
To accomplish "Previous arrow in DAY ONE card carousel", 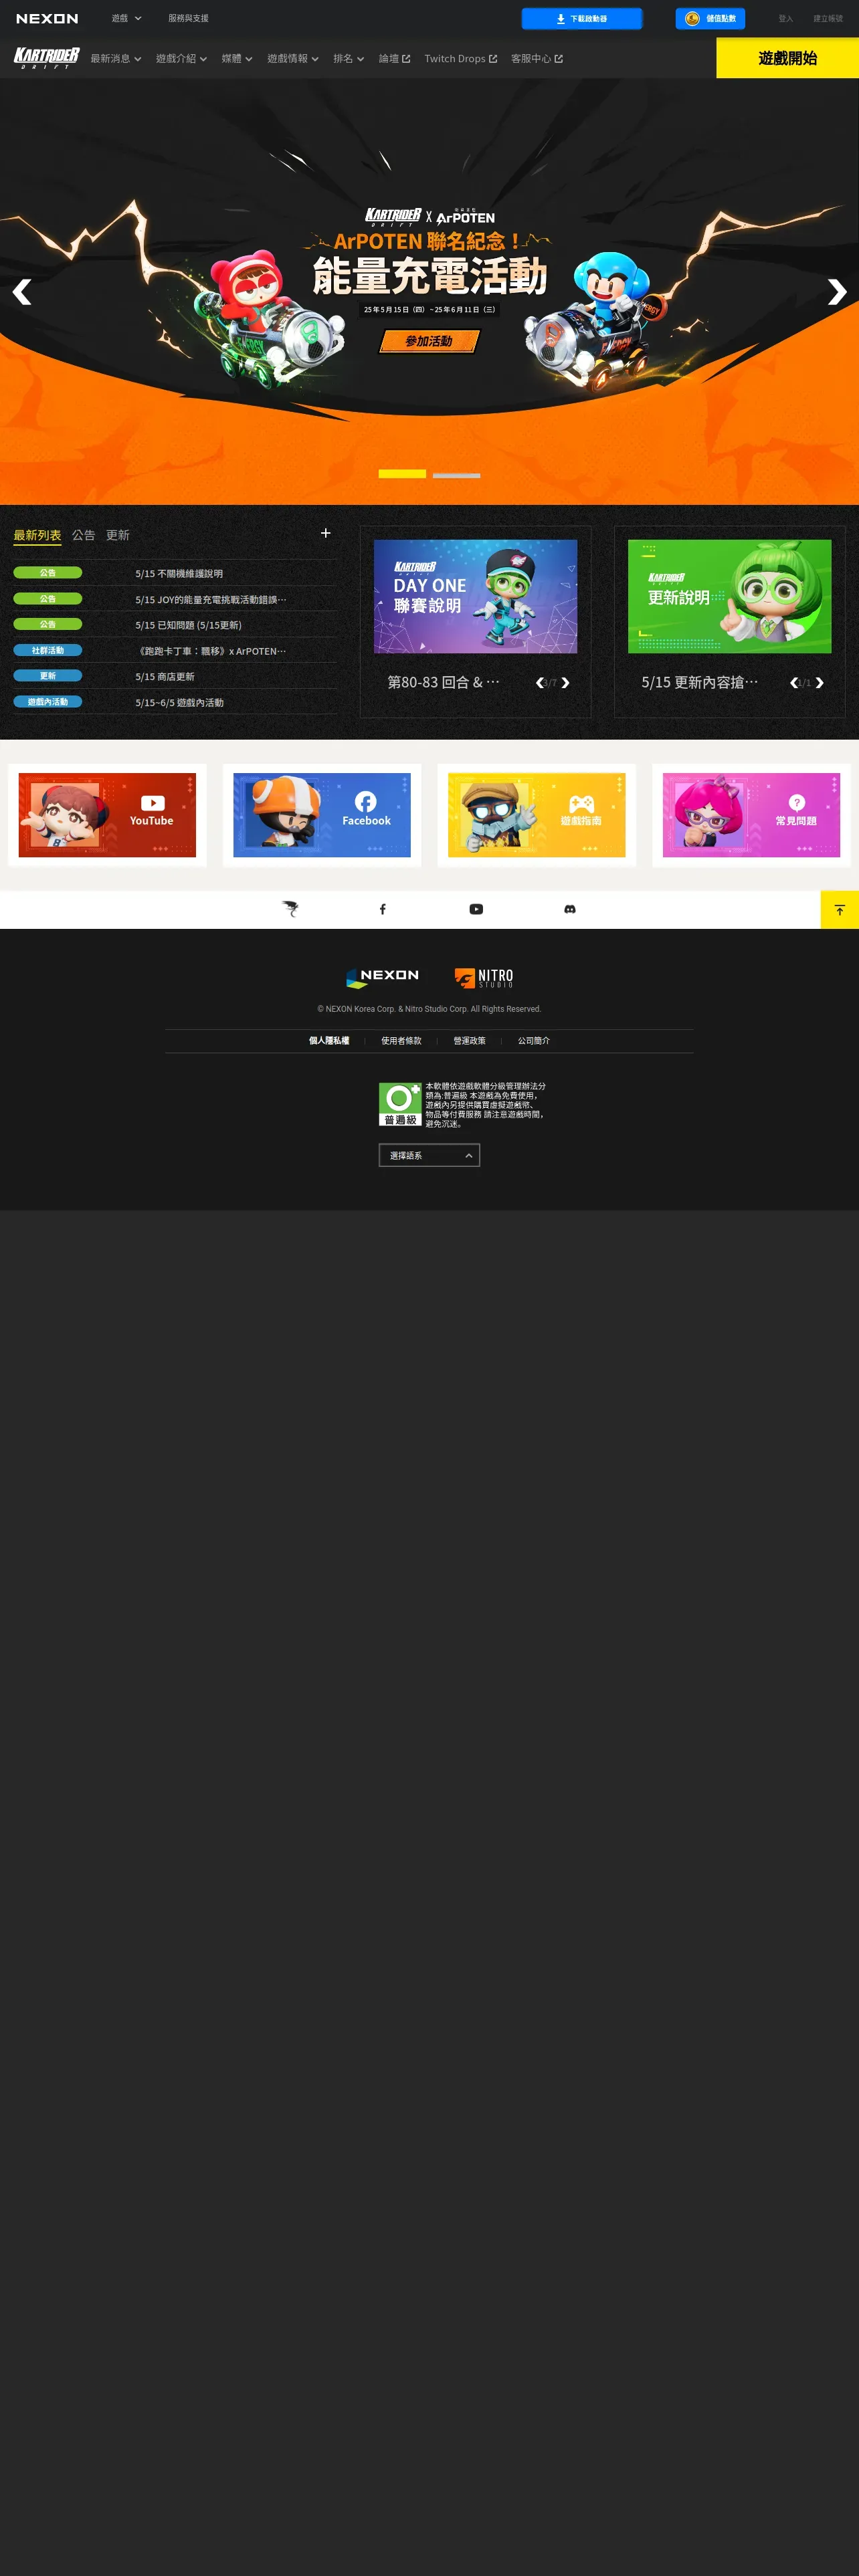I will click(x=540, y=683).
